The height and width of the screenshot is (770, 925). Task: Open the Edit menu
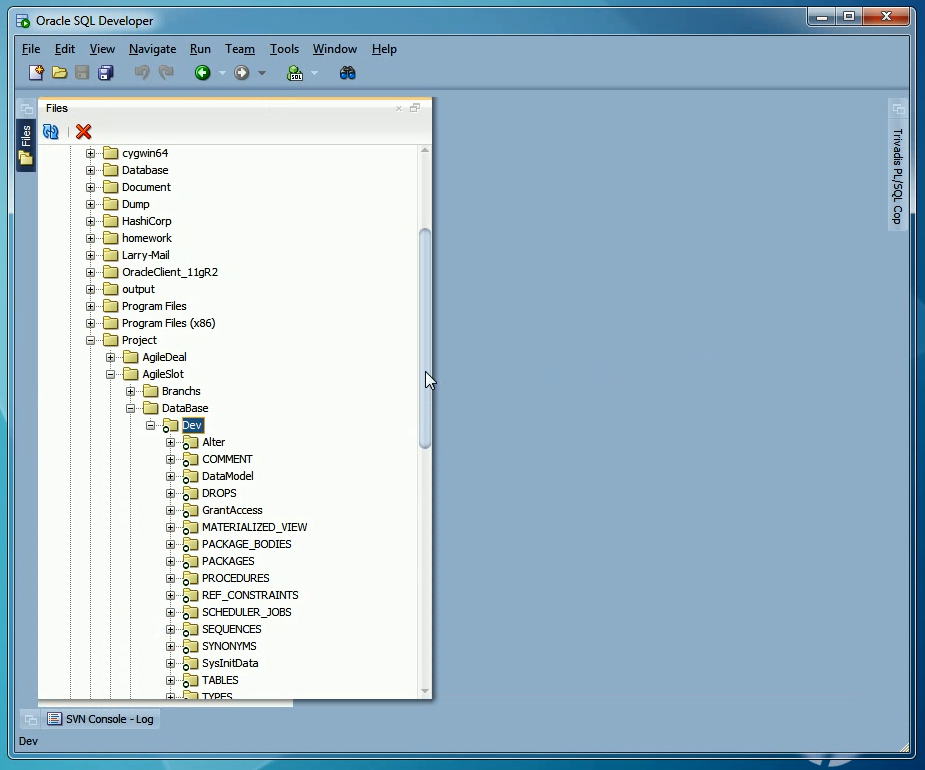pos(65,49)
